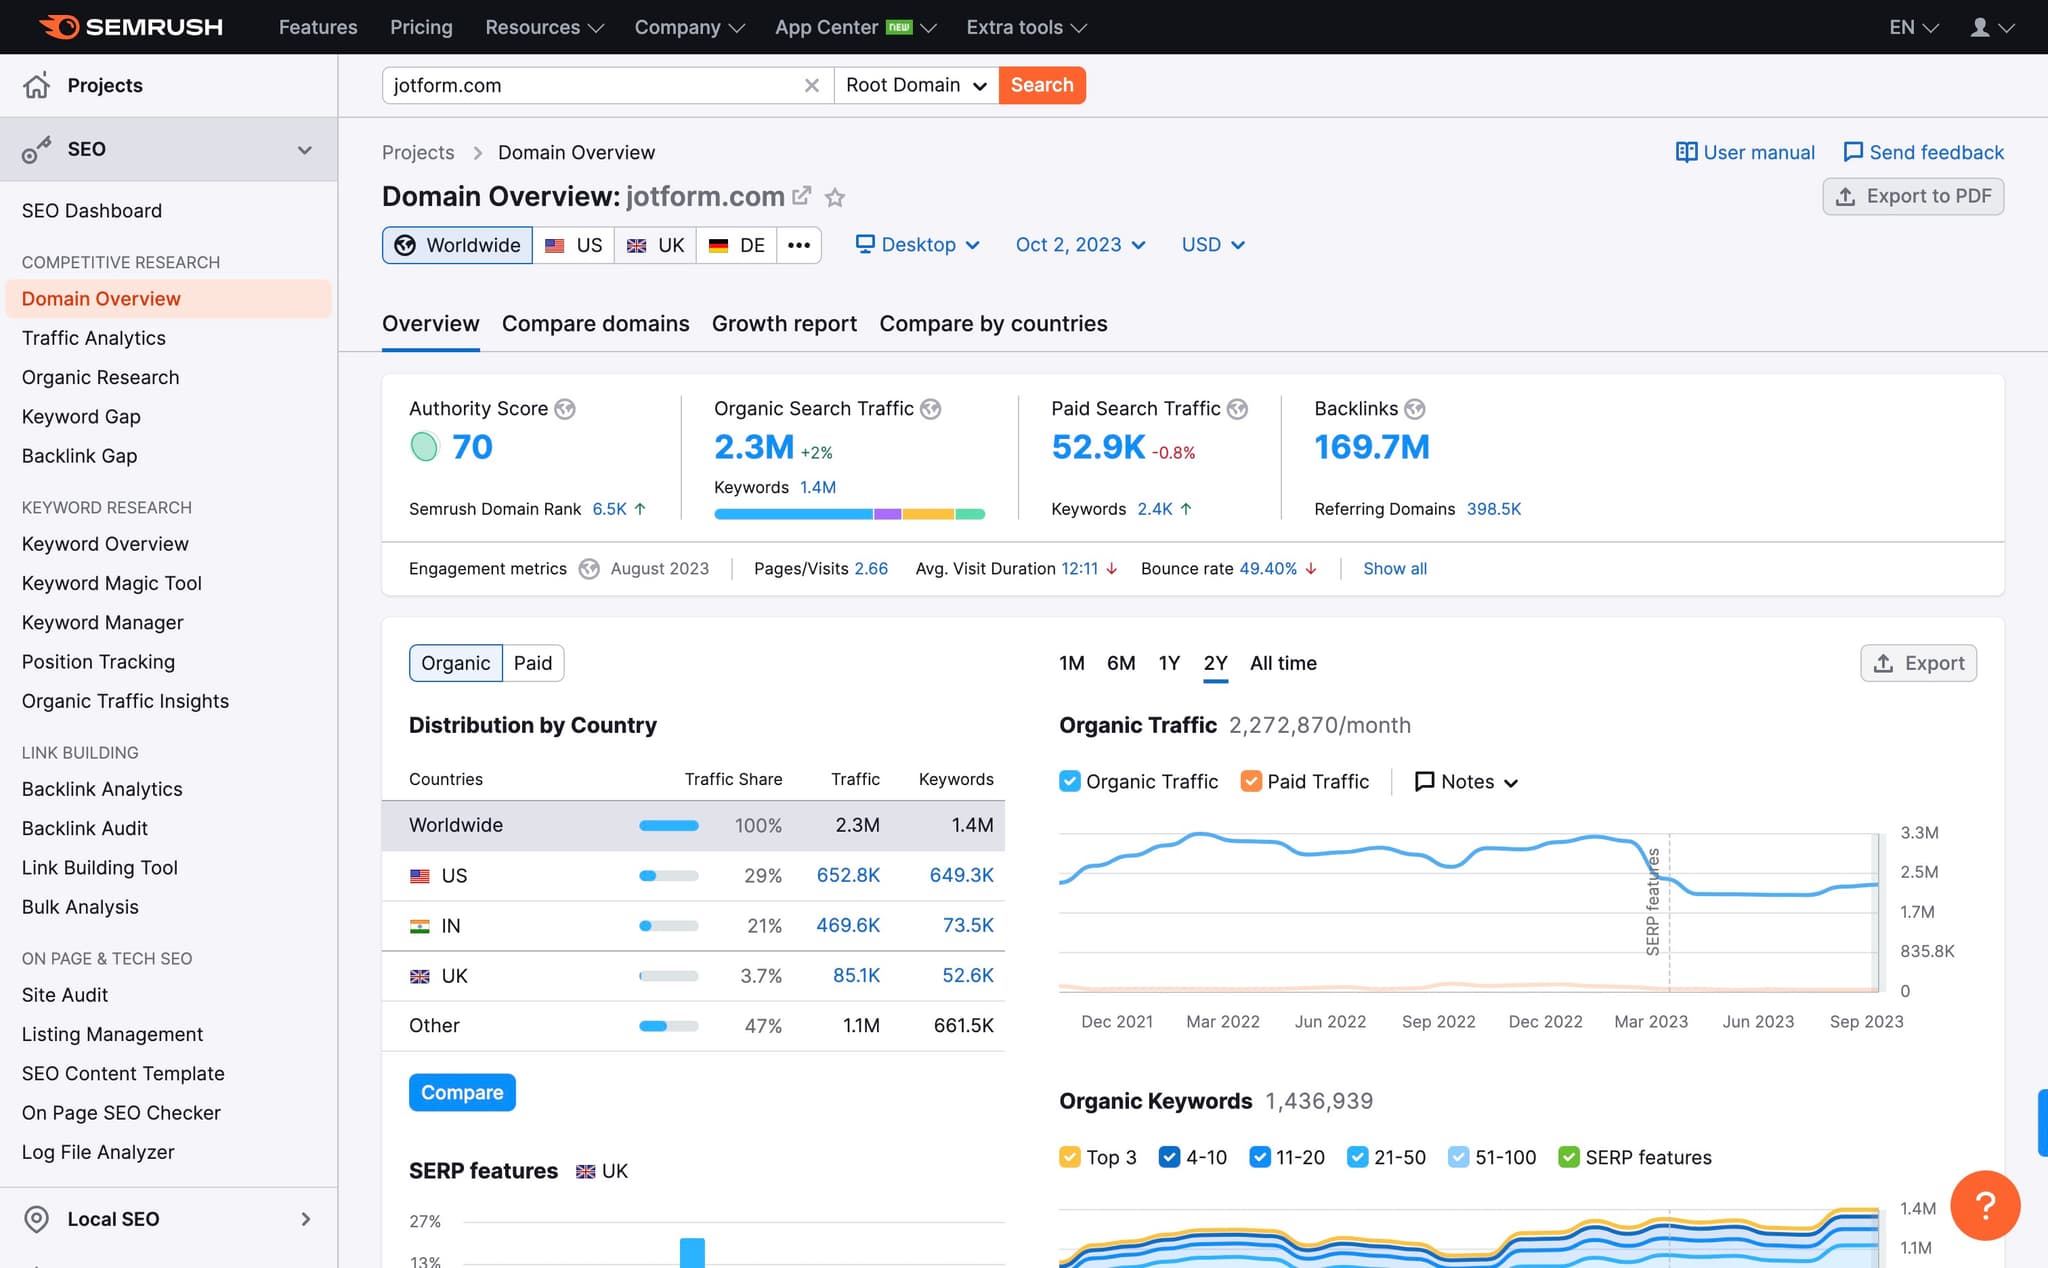
Task: Toggle the Paid Traffic checkbox
Action: [x=1251, y=781]
